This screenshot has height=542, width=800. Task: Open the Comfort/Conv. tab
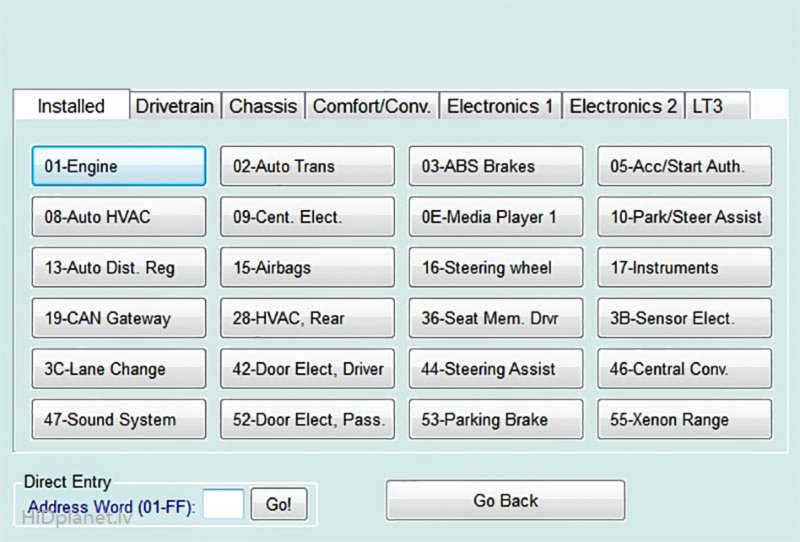point(372,106)
